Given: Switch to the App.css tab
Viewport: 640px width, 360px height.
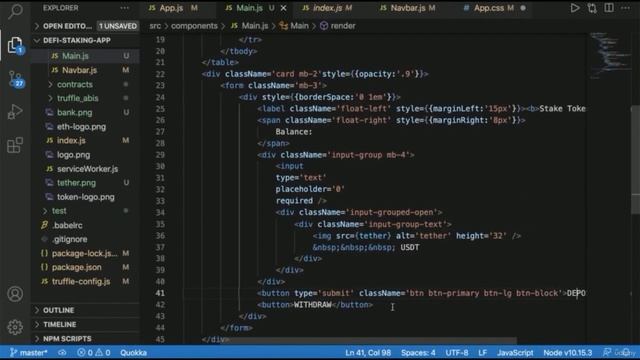Looking at the screenshot, I should point(494,8).
